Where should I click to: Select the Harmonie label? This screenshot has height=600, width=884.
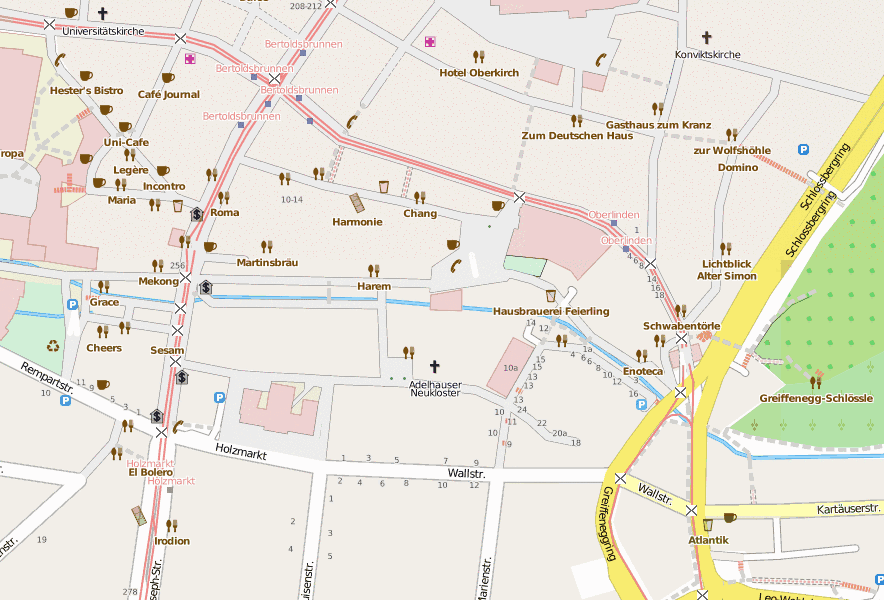(357, 222)
